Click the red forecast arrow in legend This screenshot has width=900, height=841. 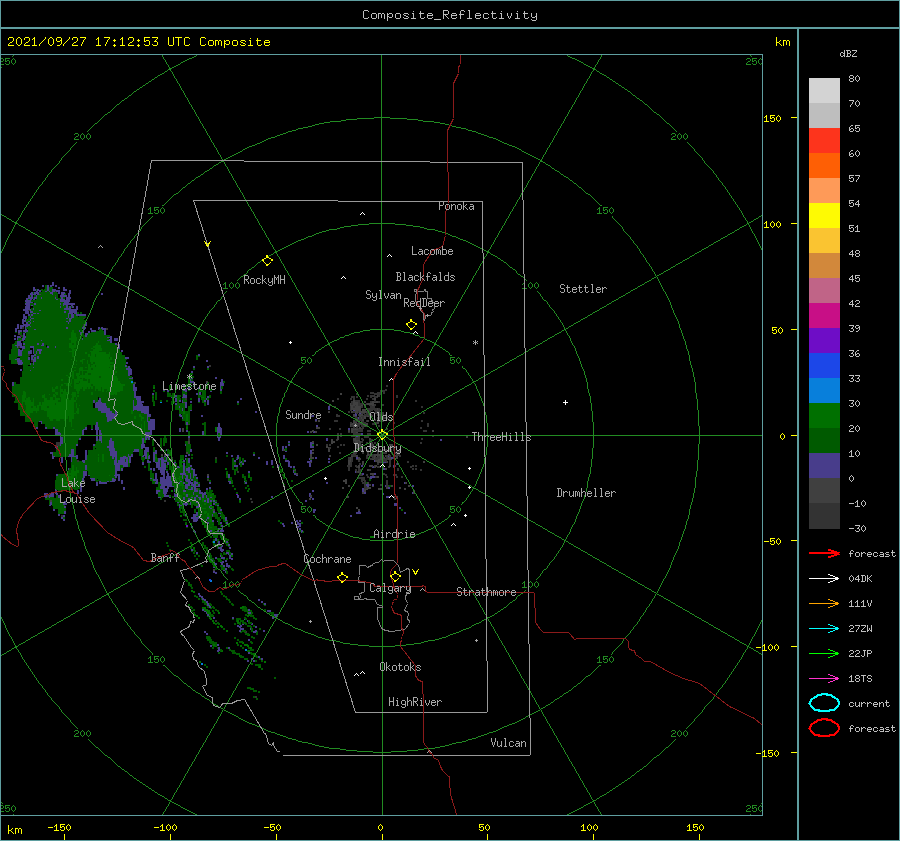824,553
